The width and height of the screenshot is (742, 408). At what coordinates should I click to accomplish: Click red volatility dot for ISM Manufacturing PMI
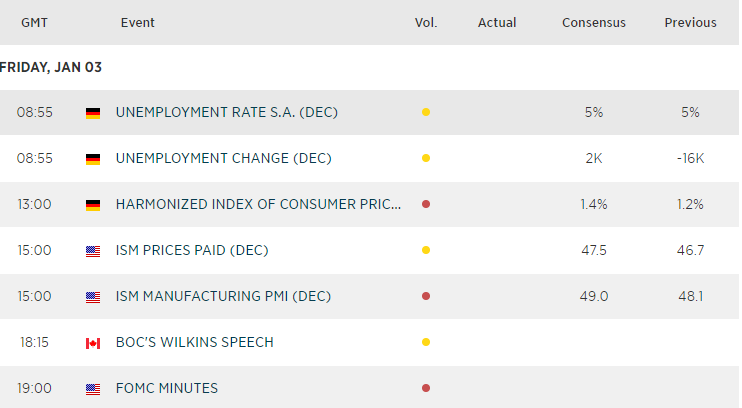pyautogui.click(x=426, y=297)
